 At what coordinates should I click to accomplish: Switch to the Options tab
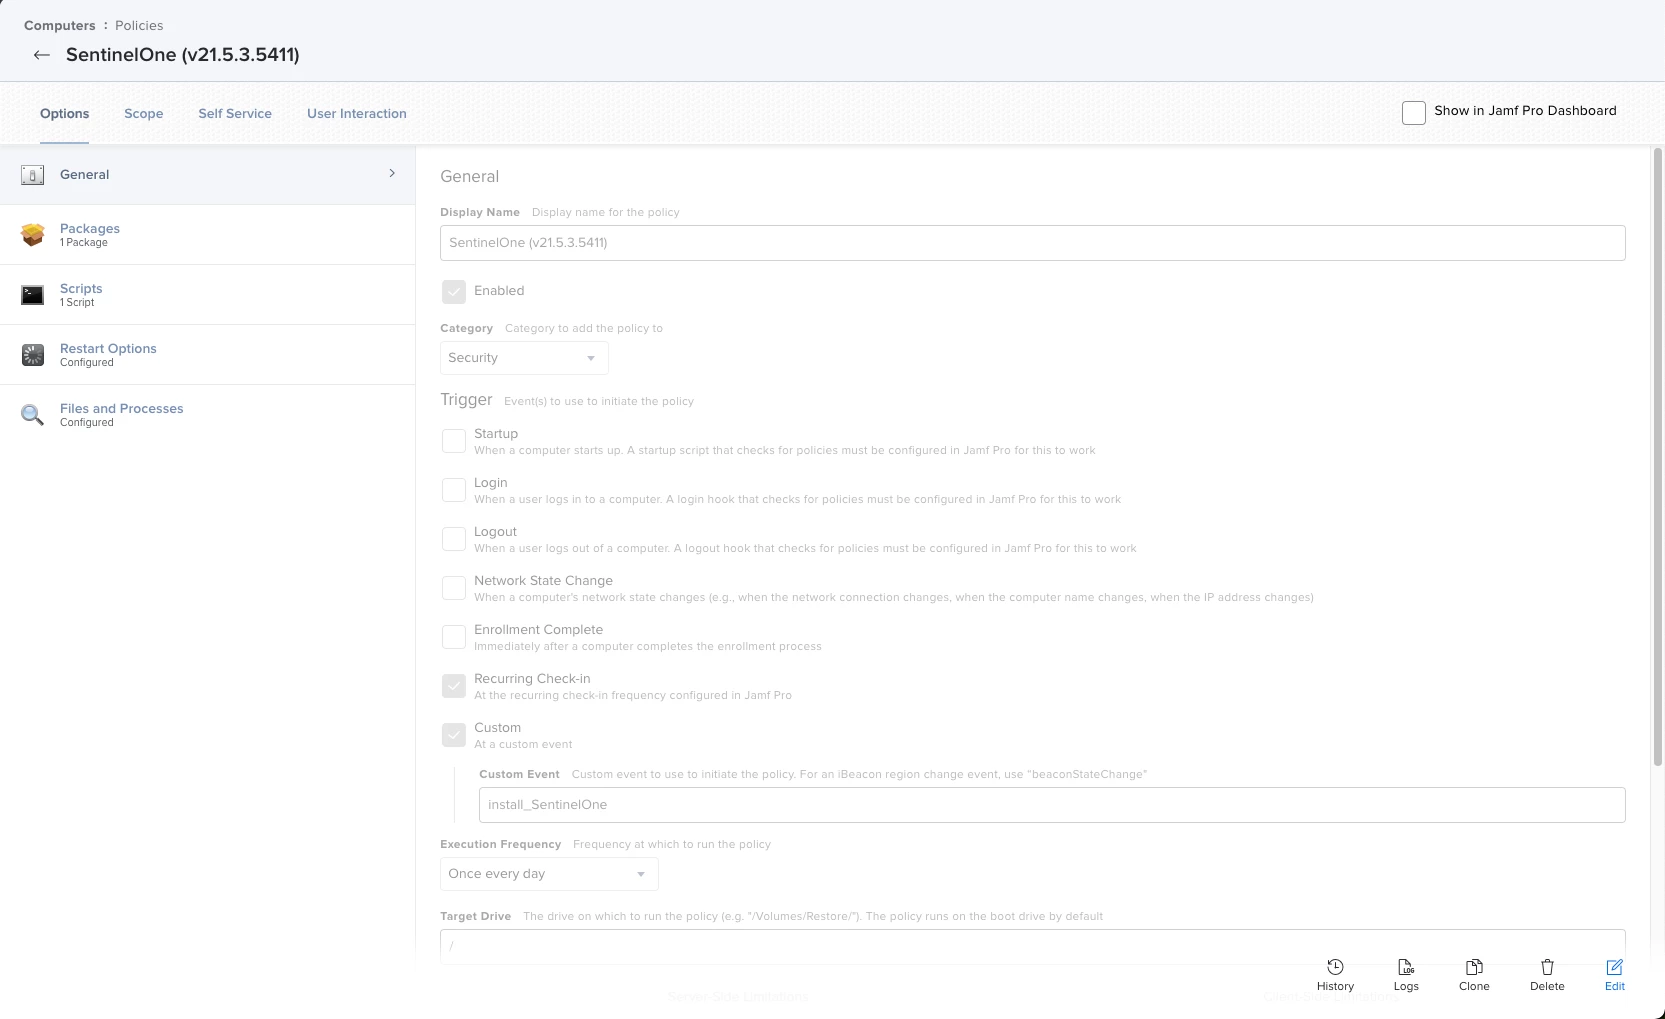tap(65, 114)
